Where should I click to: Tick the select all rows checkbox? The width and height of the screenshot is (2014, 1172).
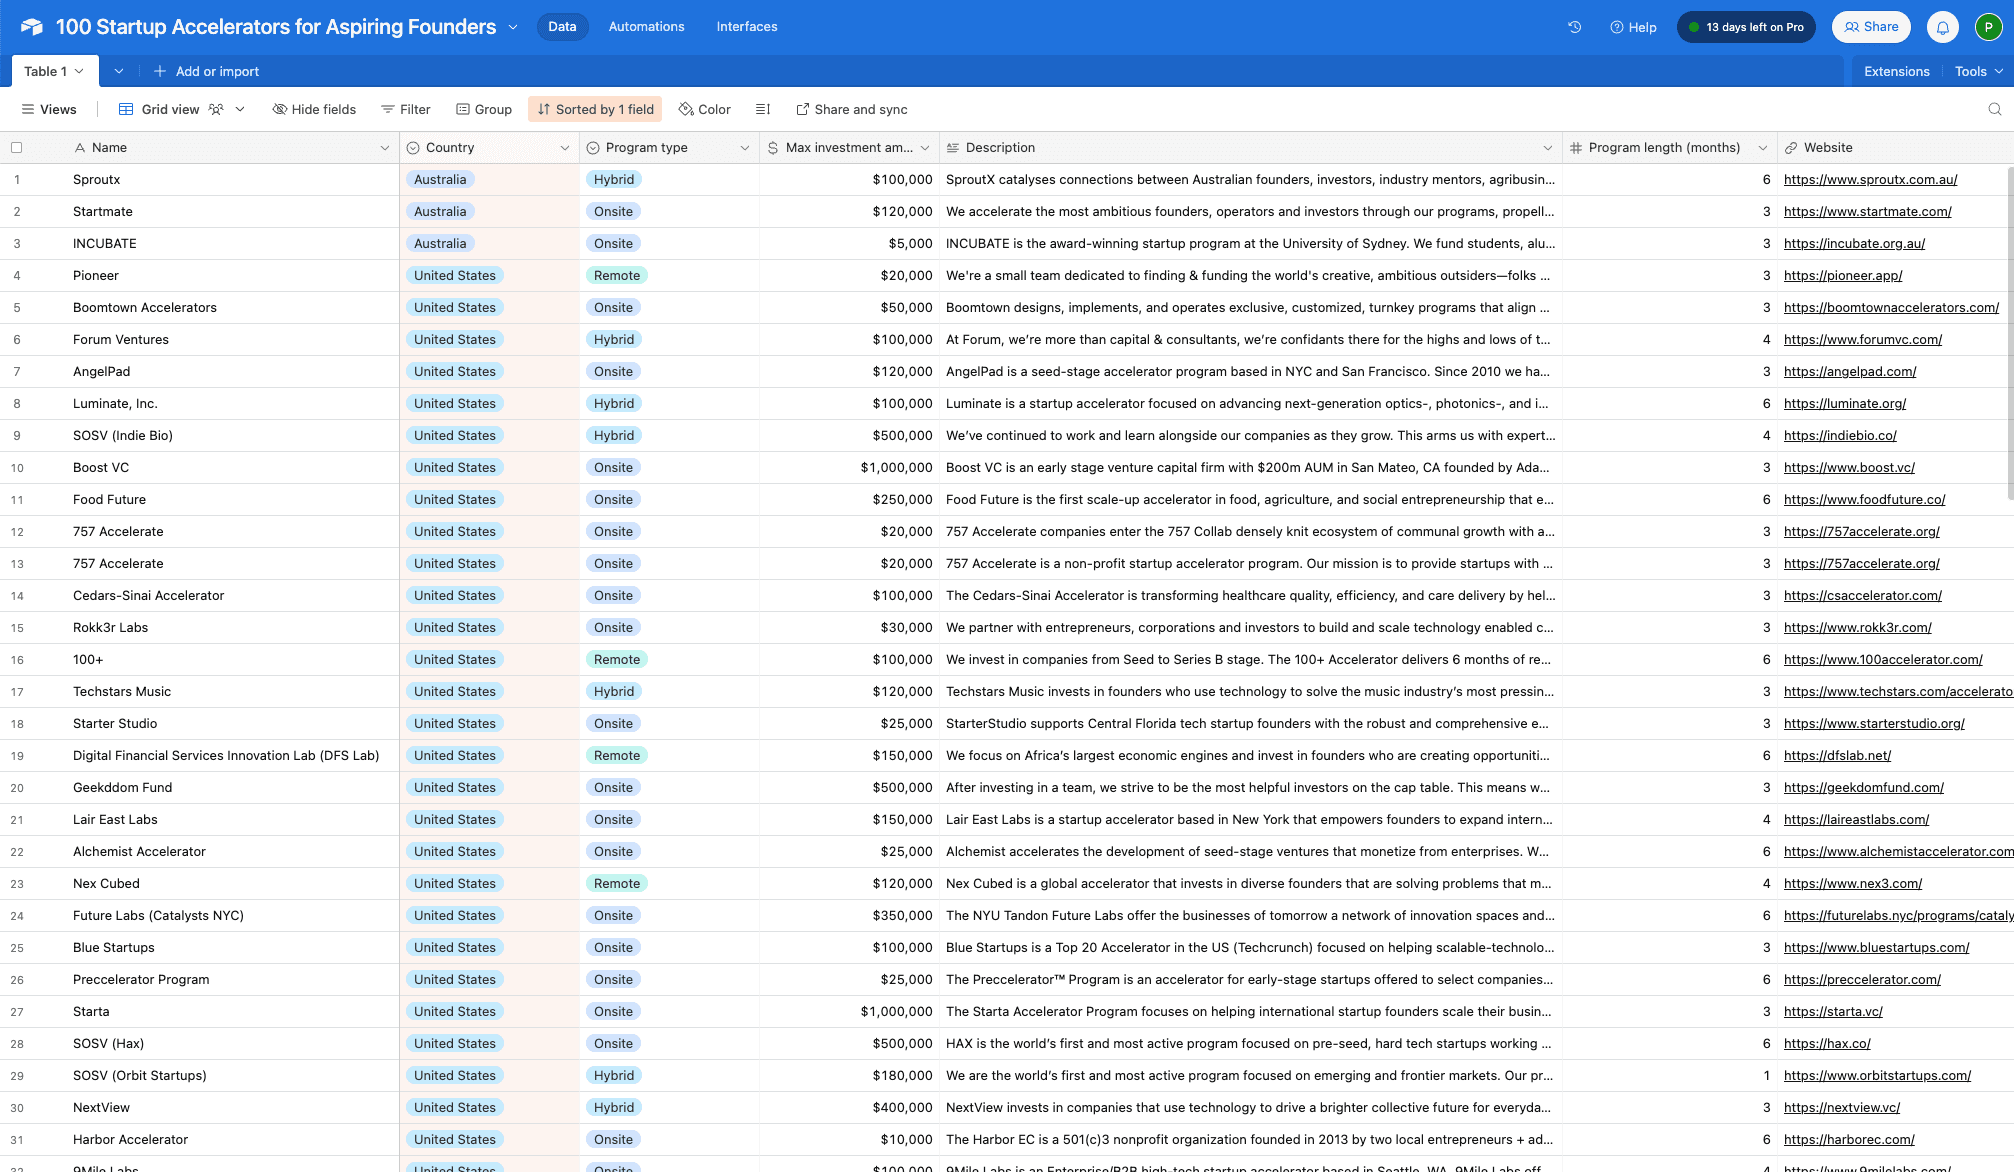[x=16, y=147]
